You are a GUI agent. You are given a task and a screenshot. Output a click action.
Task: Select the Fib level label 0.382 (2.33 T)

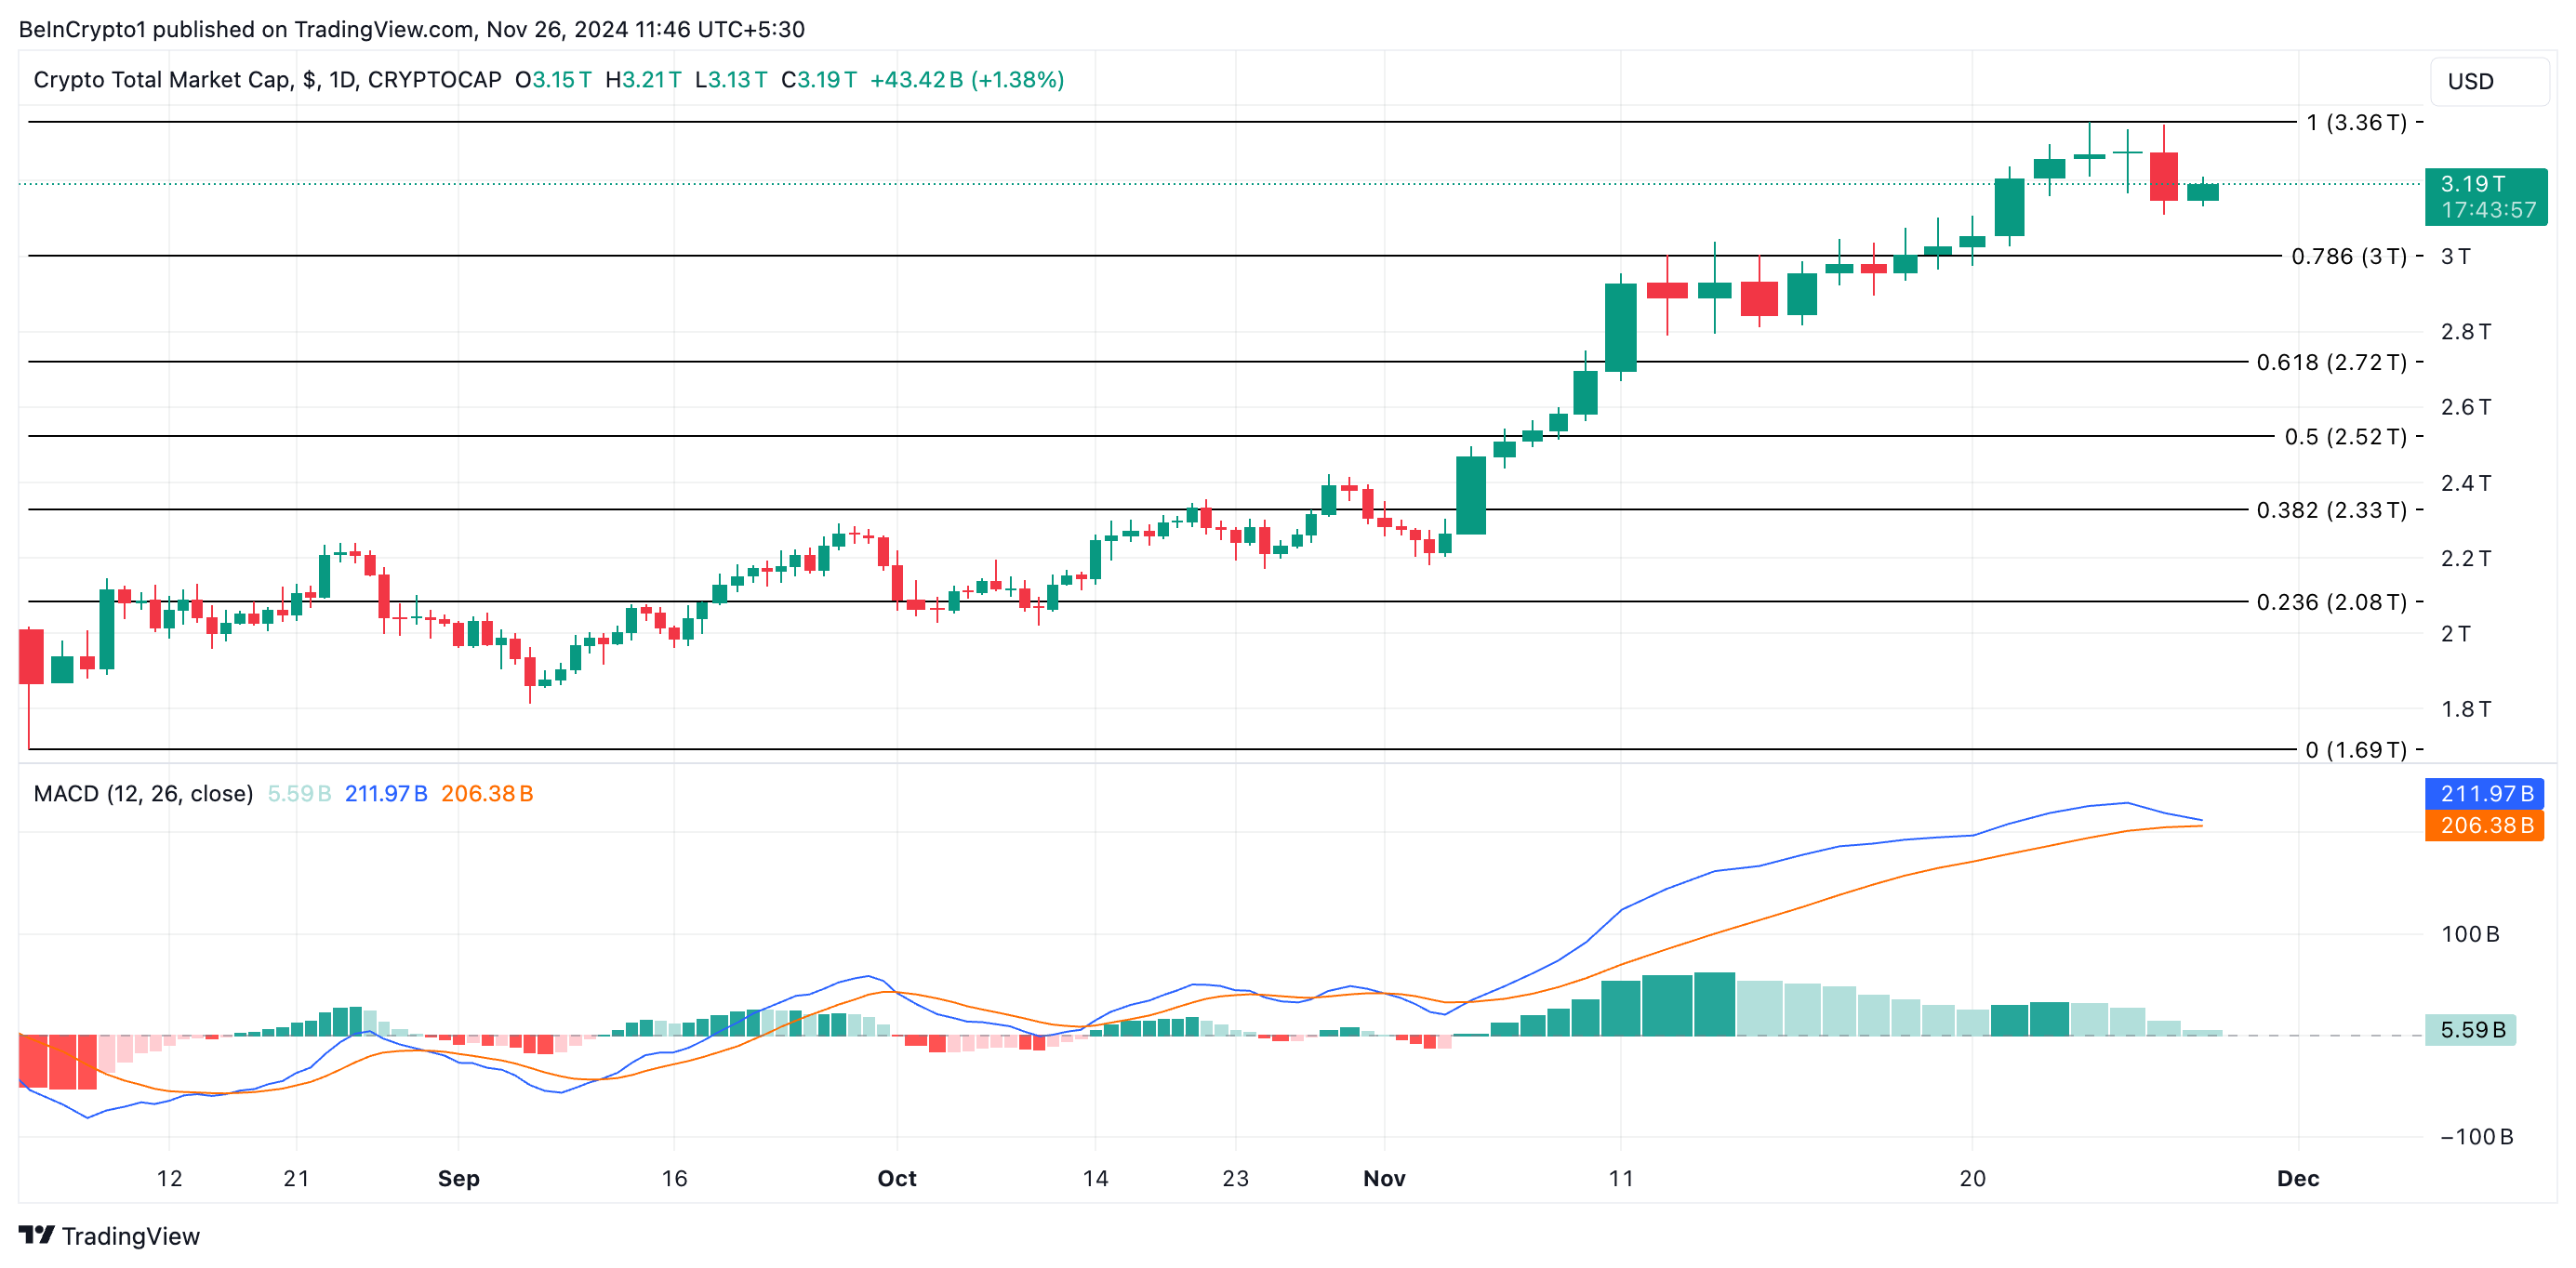coord(2331,510)
